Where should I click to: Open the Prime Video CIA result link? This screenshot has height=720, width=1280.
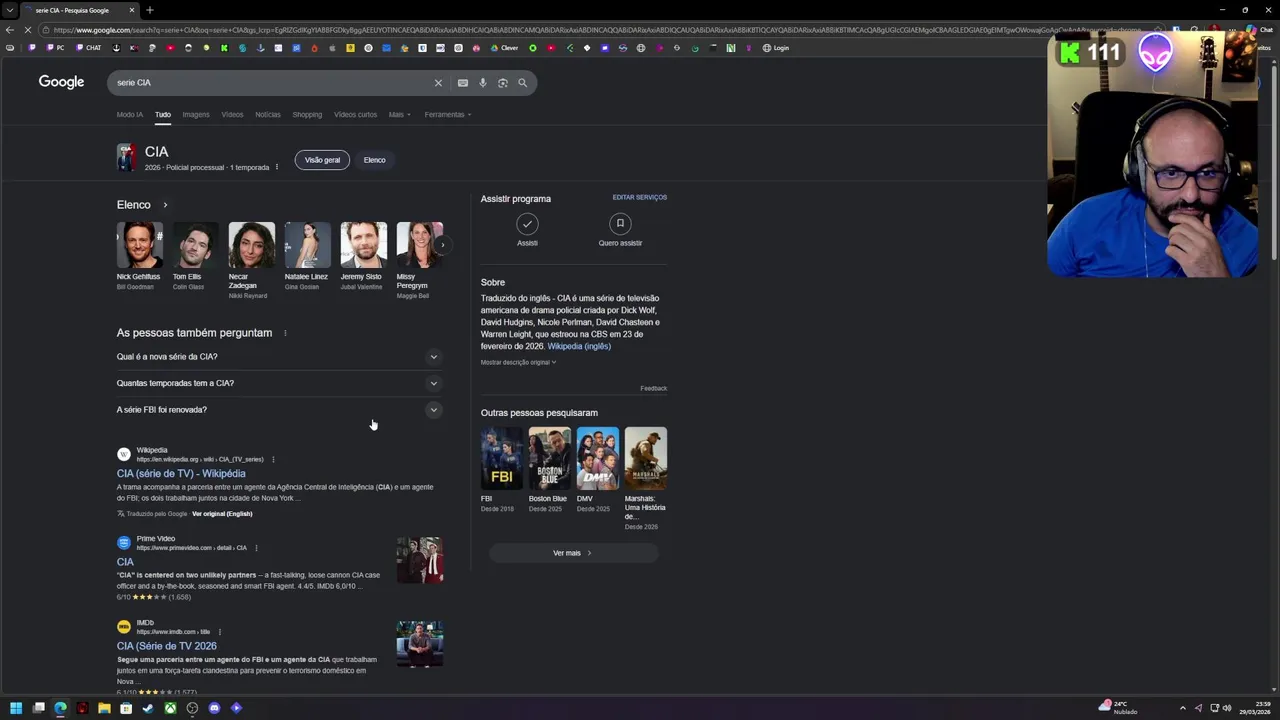125,562
